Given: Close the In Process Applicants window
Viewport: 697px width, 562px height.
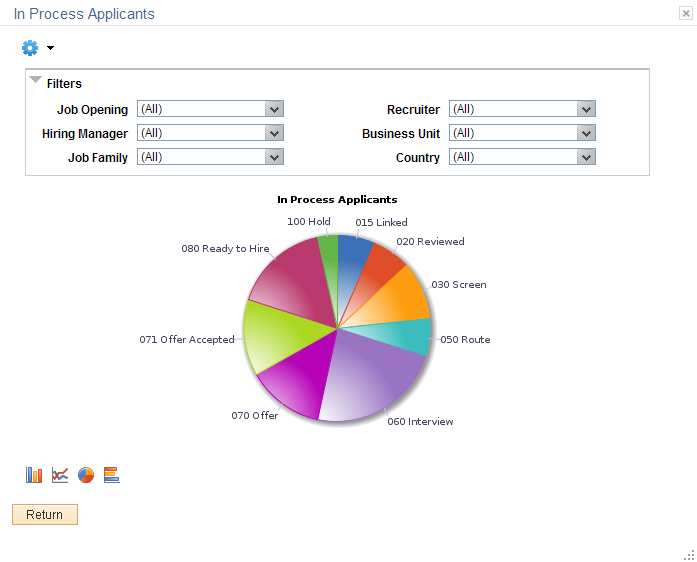Looking at the screenshot, I should pos(686,13).
